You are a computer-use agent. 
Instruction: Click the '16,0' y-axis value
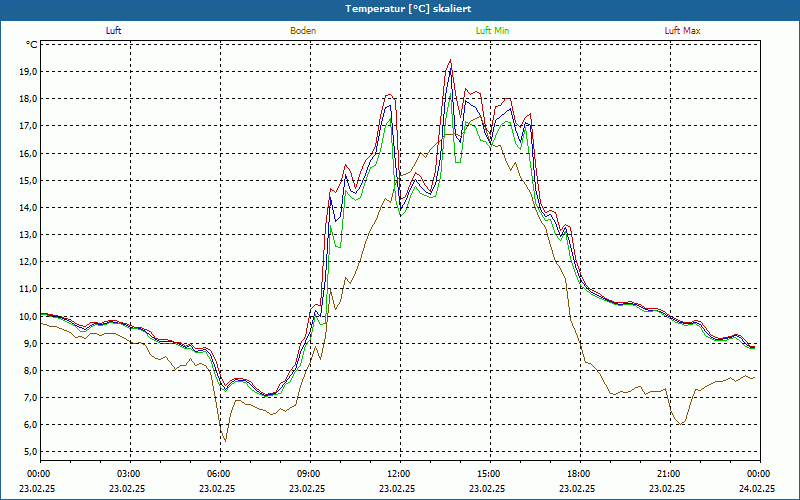[x=28, y=154]
